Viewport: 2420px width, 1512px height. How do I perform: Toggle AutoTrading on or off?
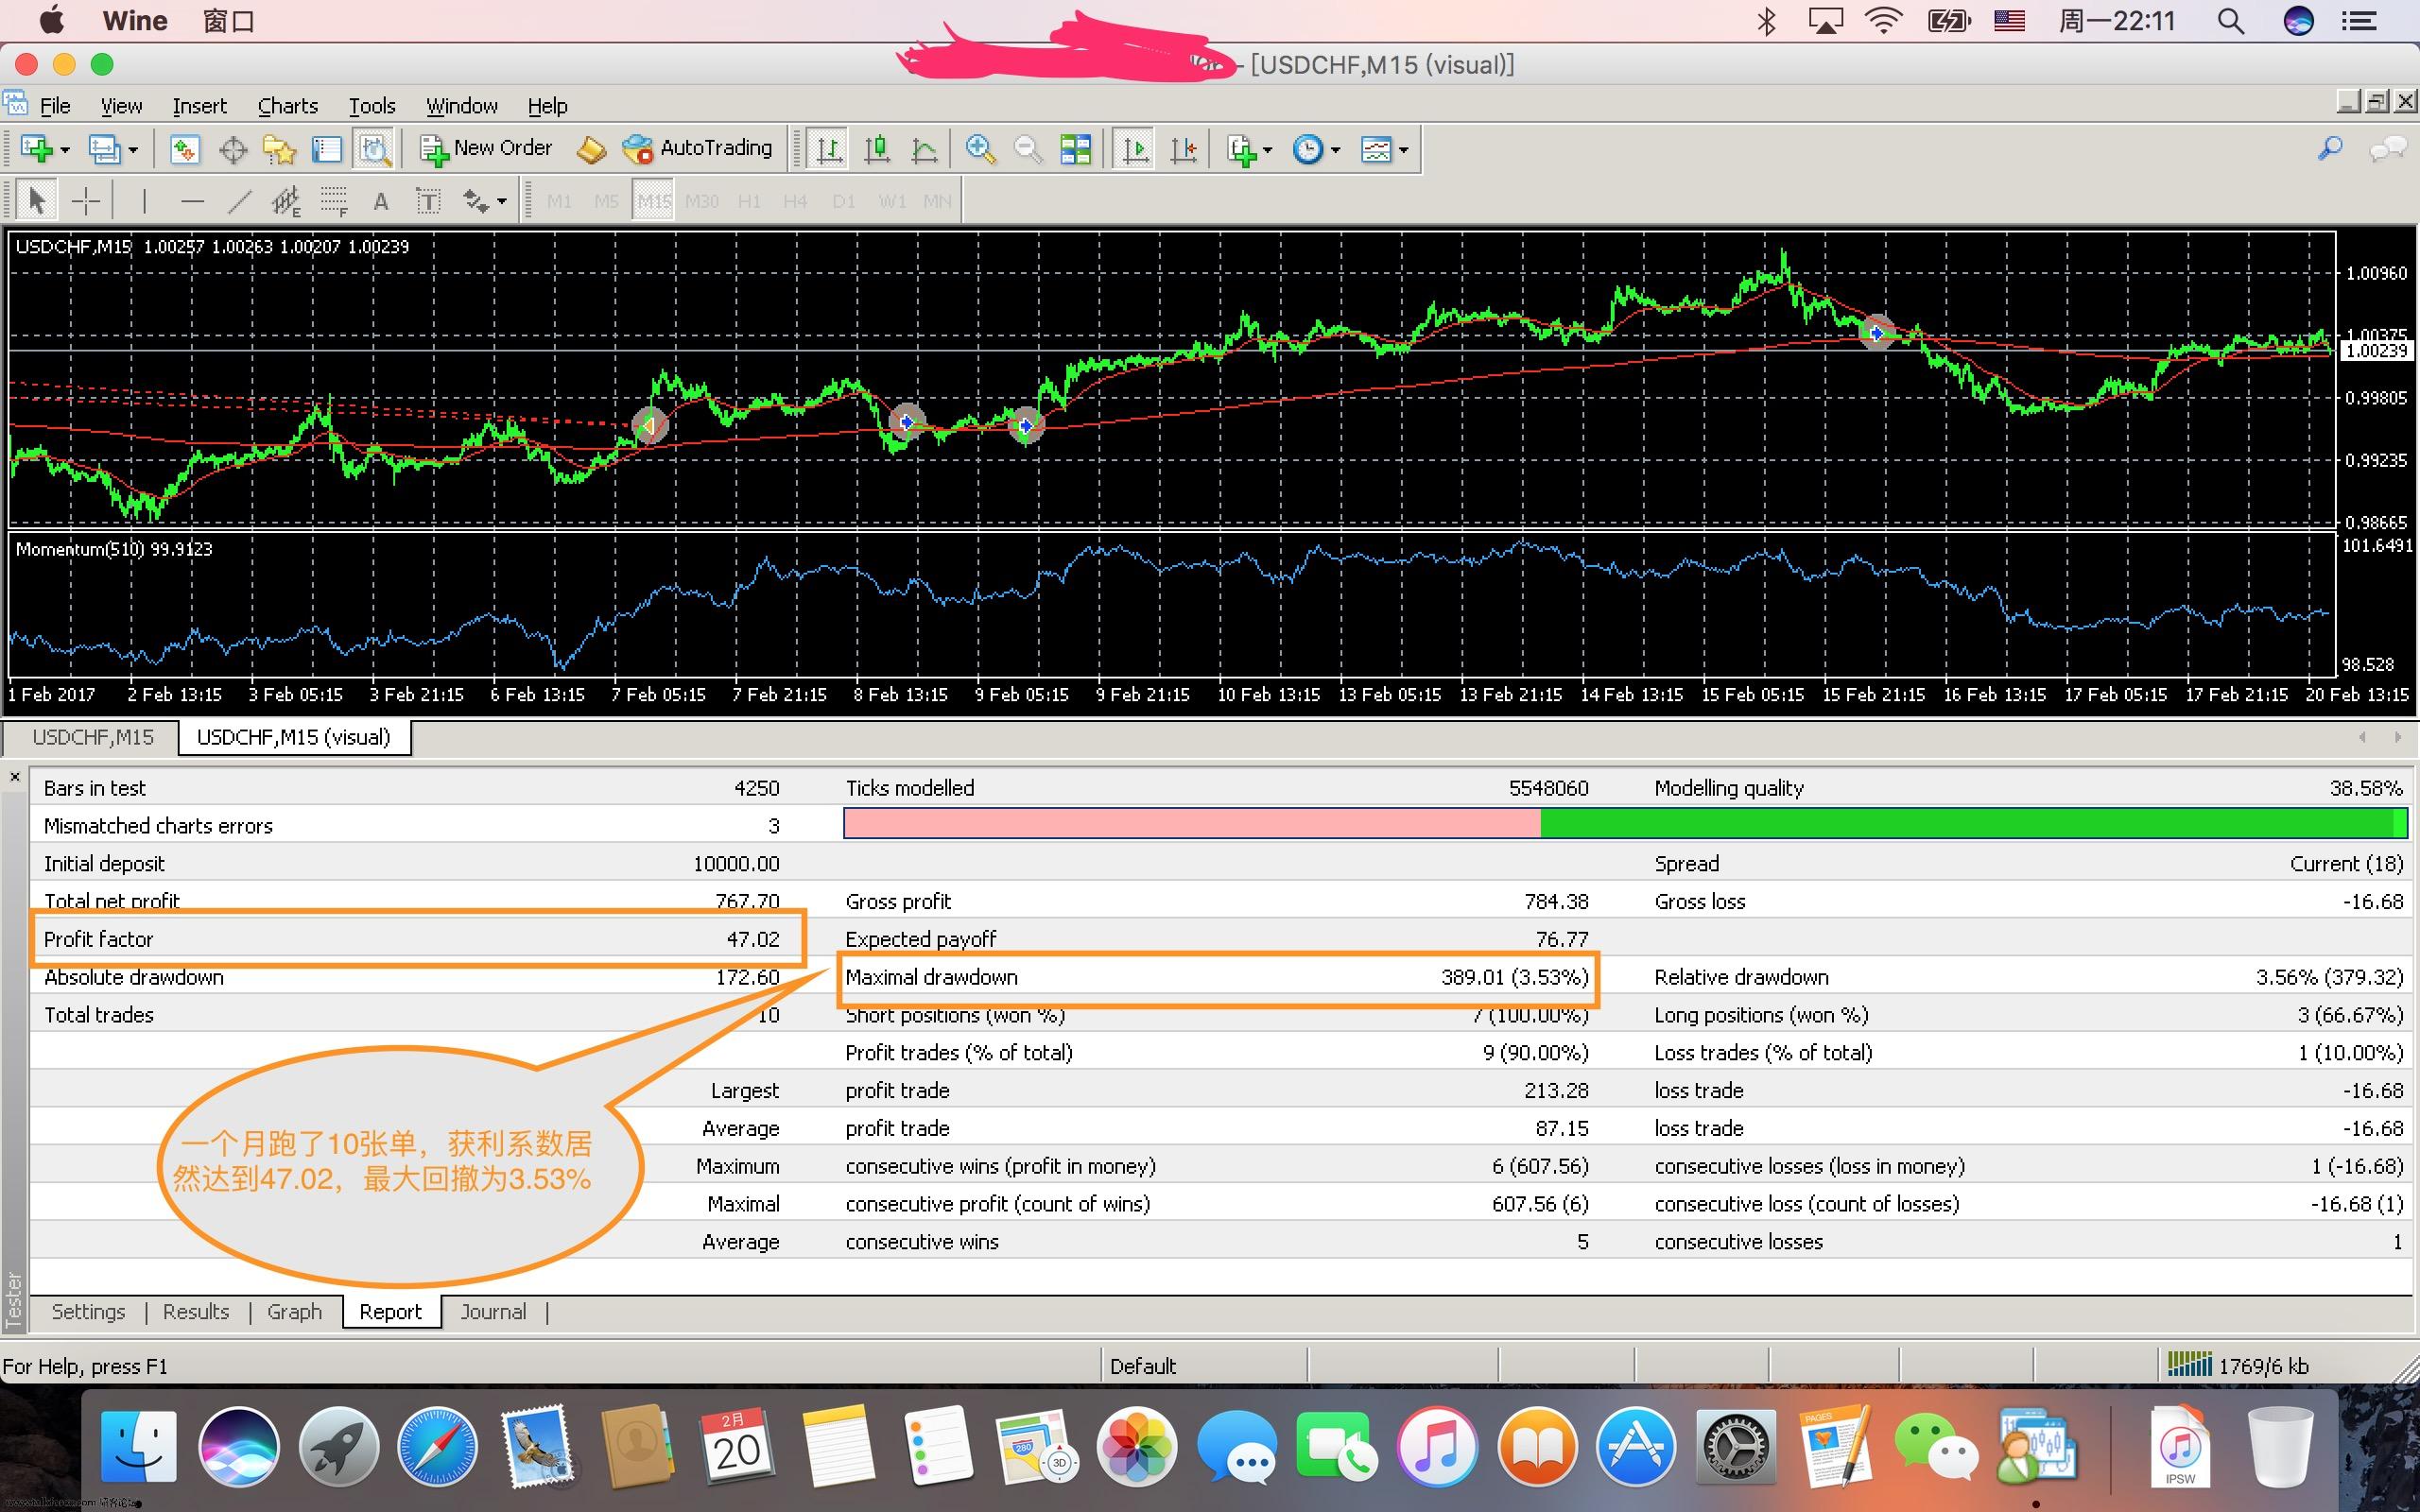[697, 148]
